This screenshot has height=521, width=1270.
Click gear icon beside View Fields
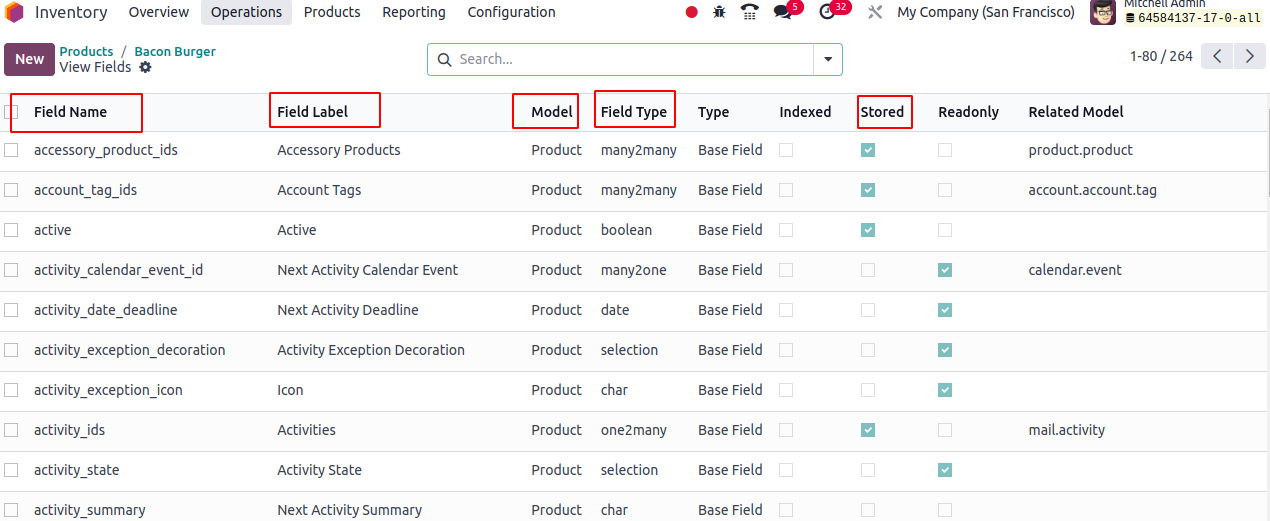point(146,67)
